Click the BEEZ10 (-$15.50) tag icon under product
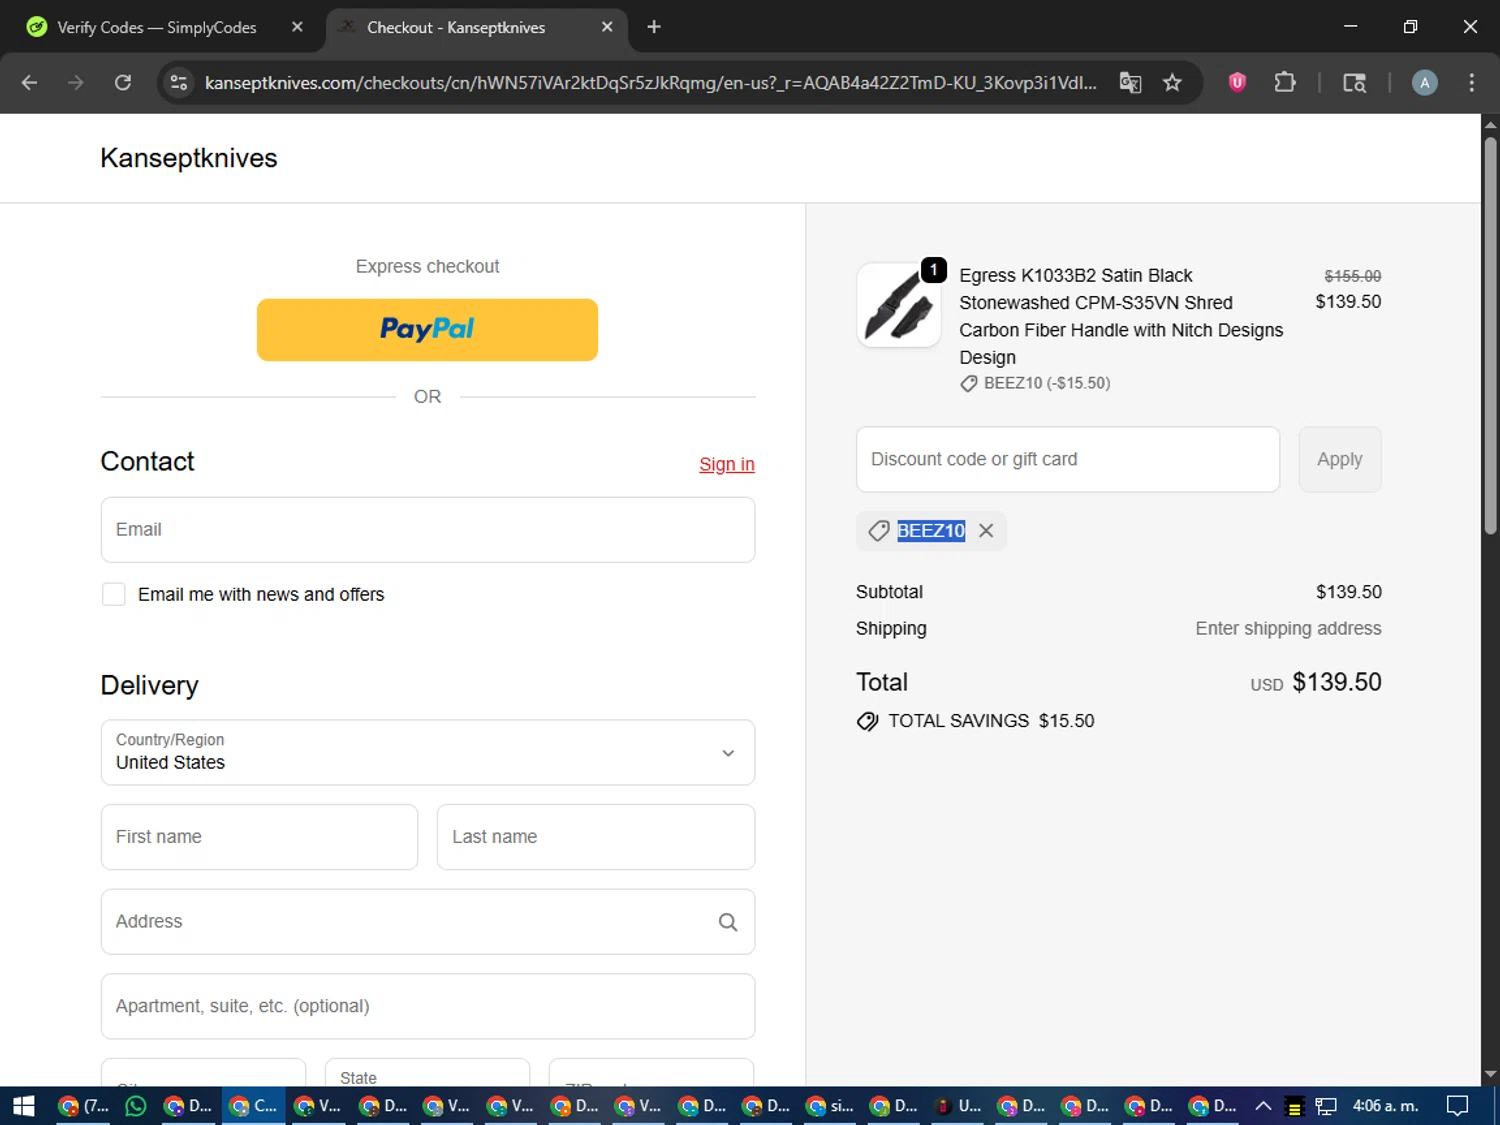The height and width of the screenshot is (1125, 1500). 969,383
